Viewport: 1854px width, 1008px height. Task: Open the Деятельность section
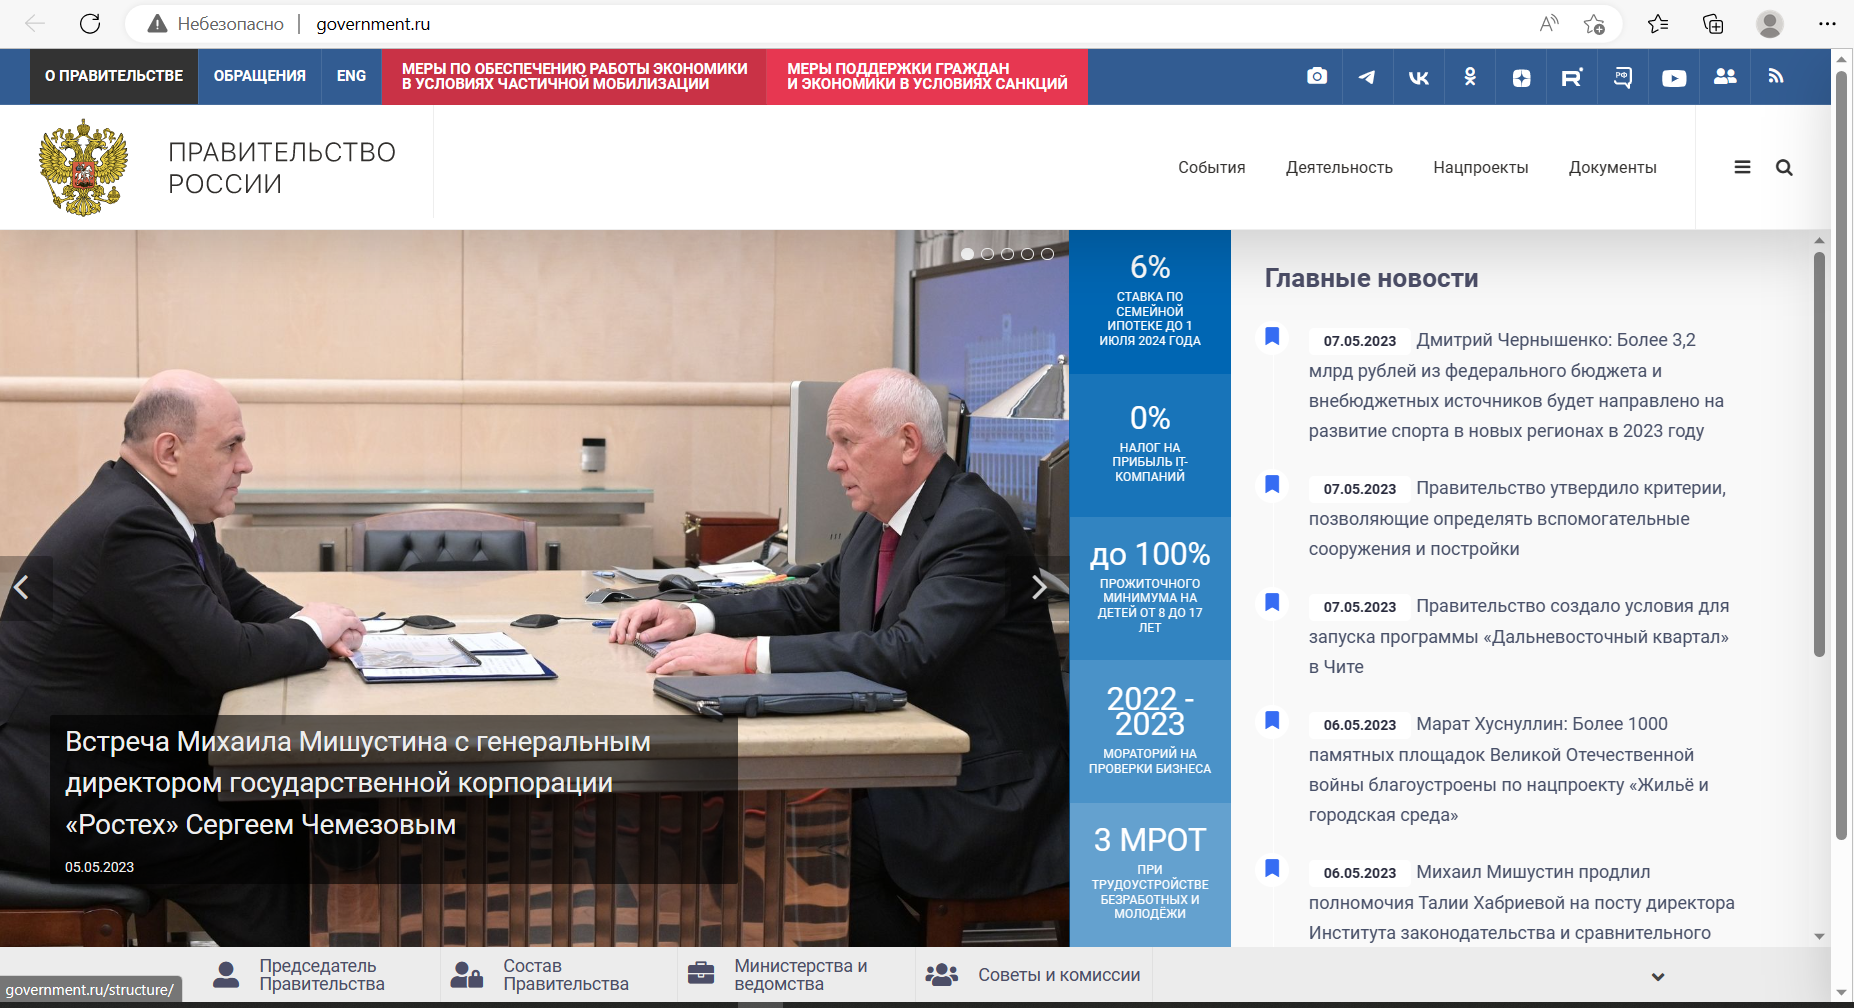pyautogui.click(x=1339, y=167)
